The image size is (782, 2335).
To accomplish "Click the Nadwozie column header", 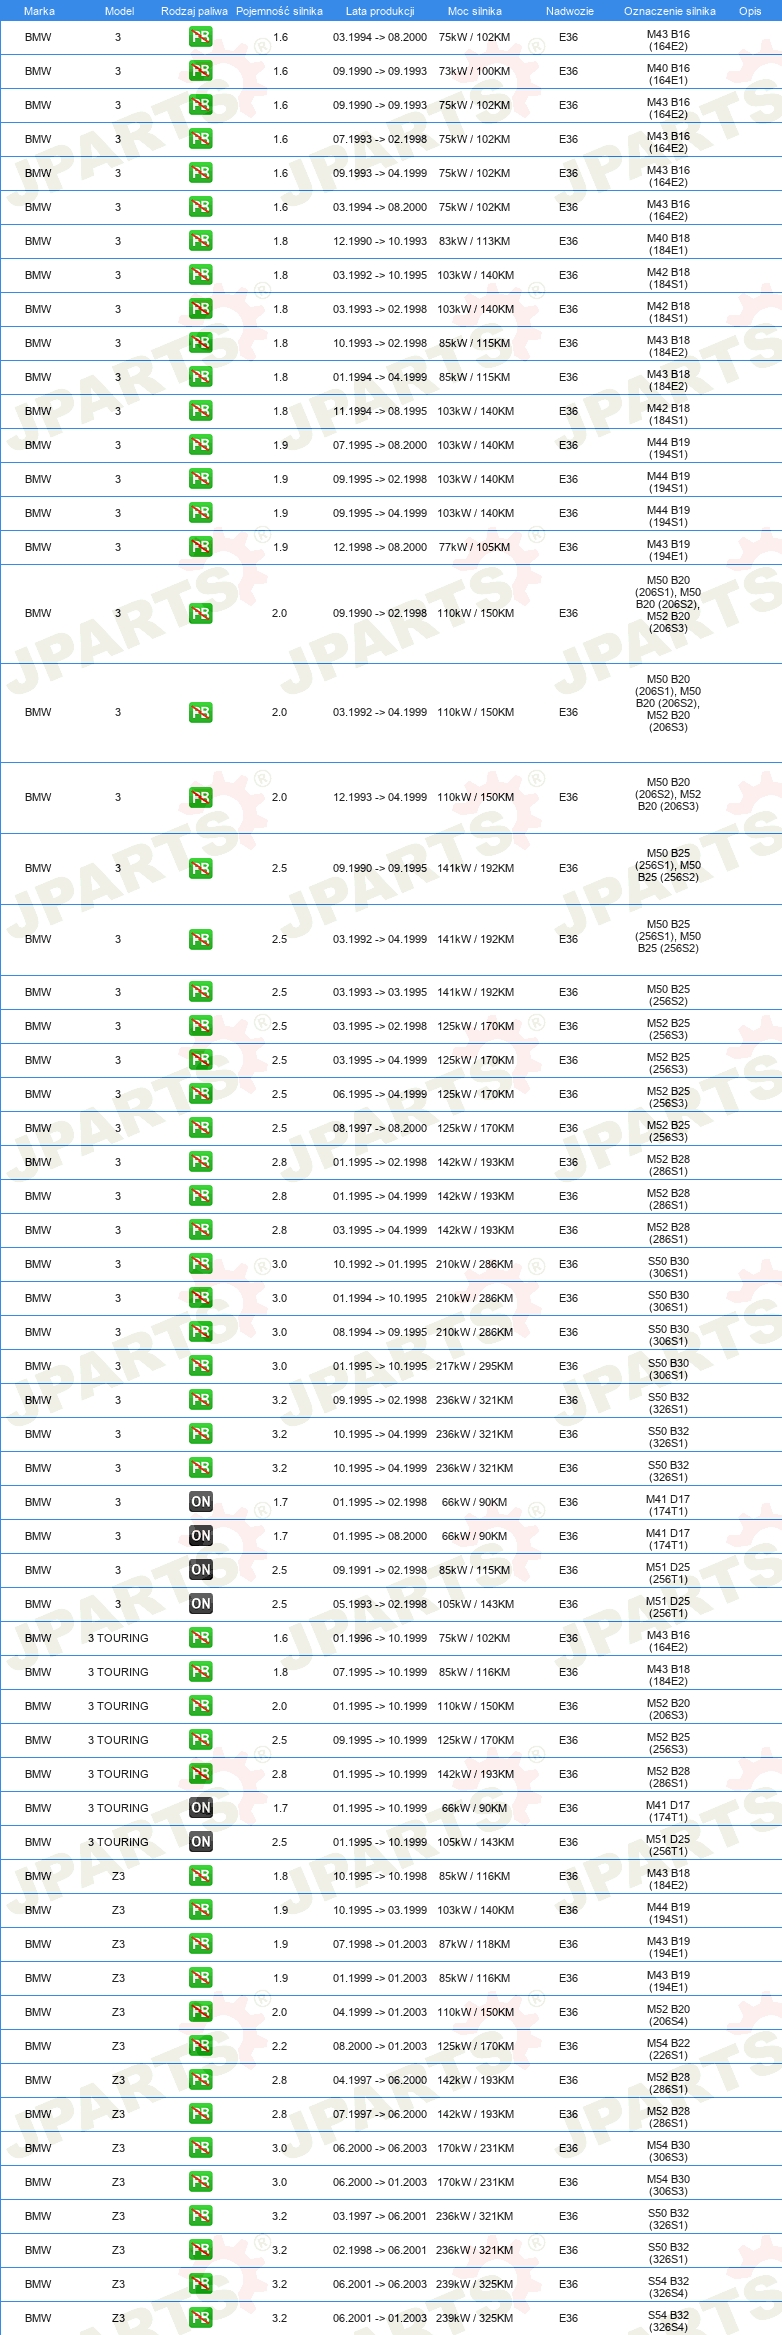I will (569, 11).
